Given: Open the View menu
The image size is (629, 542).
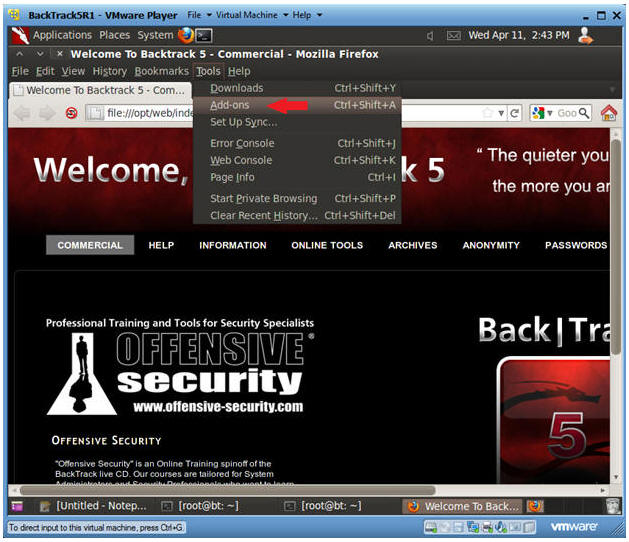Looking at the screenshot, I should coord(73,71).
